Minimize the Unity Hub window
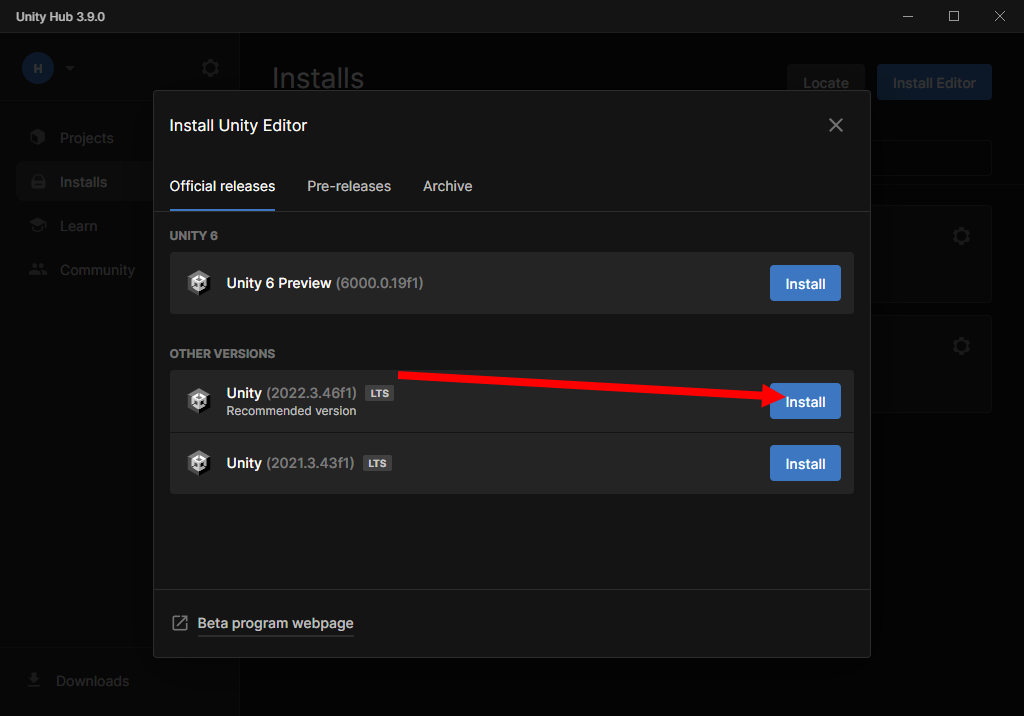 [908, 16]
